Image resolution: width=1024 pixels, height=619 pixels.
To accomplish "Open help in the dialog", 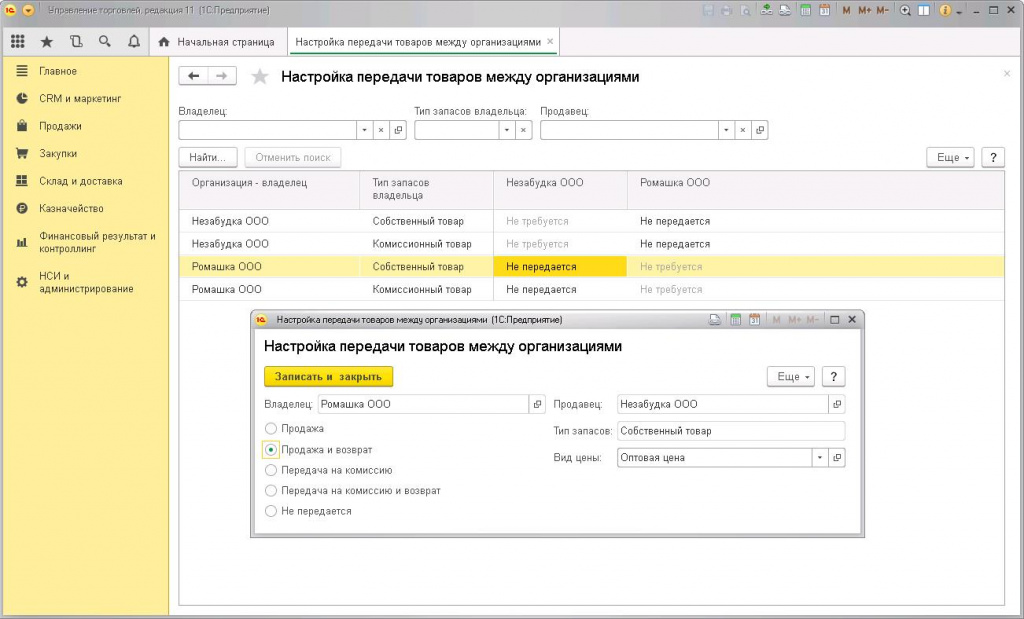I will coord(833,377).
